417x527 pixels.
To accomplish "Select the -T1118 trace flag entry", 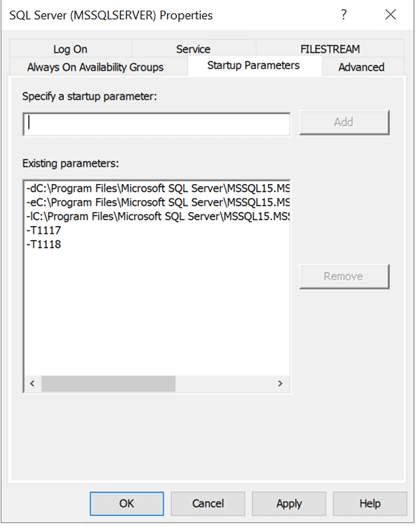I will pyautogui.click(x=157, y=244).
